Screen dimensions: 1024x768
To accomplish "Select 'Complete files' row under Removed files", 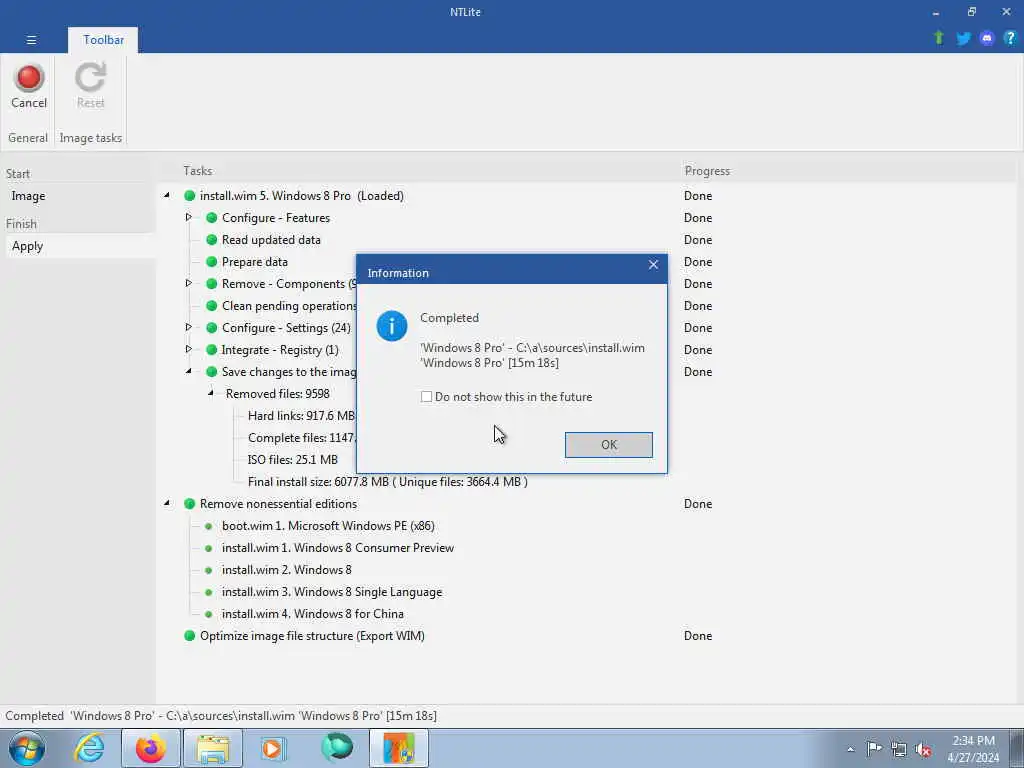I will [302, 438].
